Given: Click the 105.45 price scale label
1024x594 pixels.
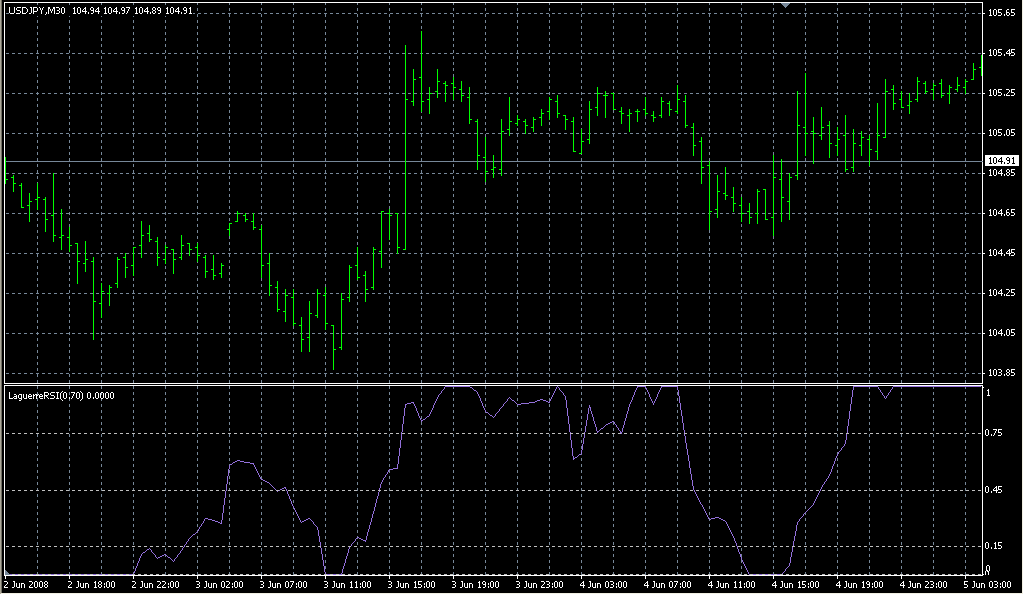Looking at the screenshot, I should pos(1001,53).
